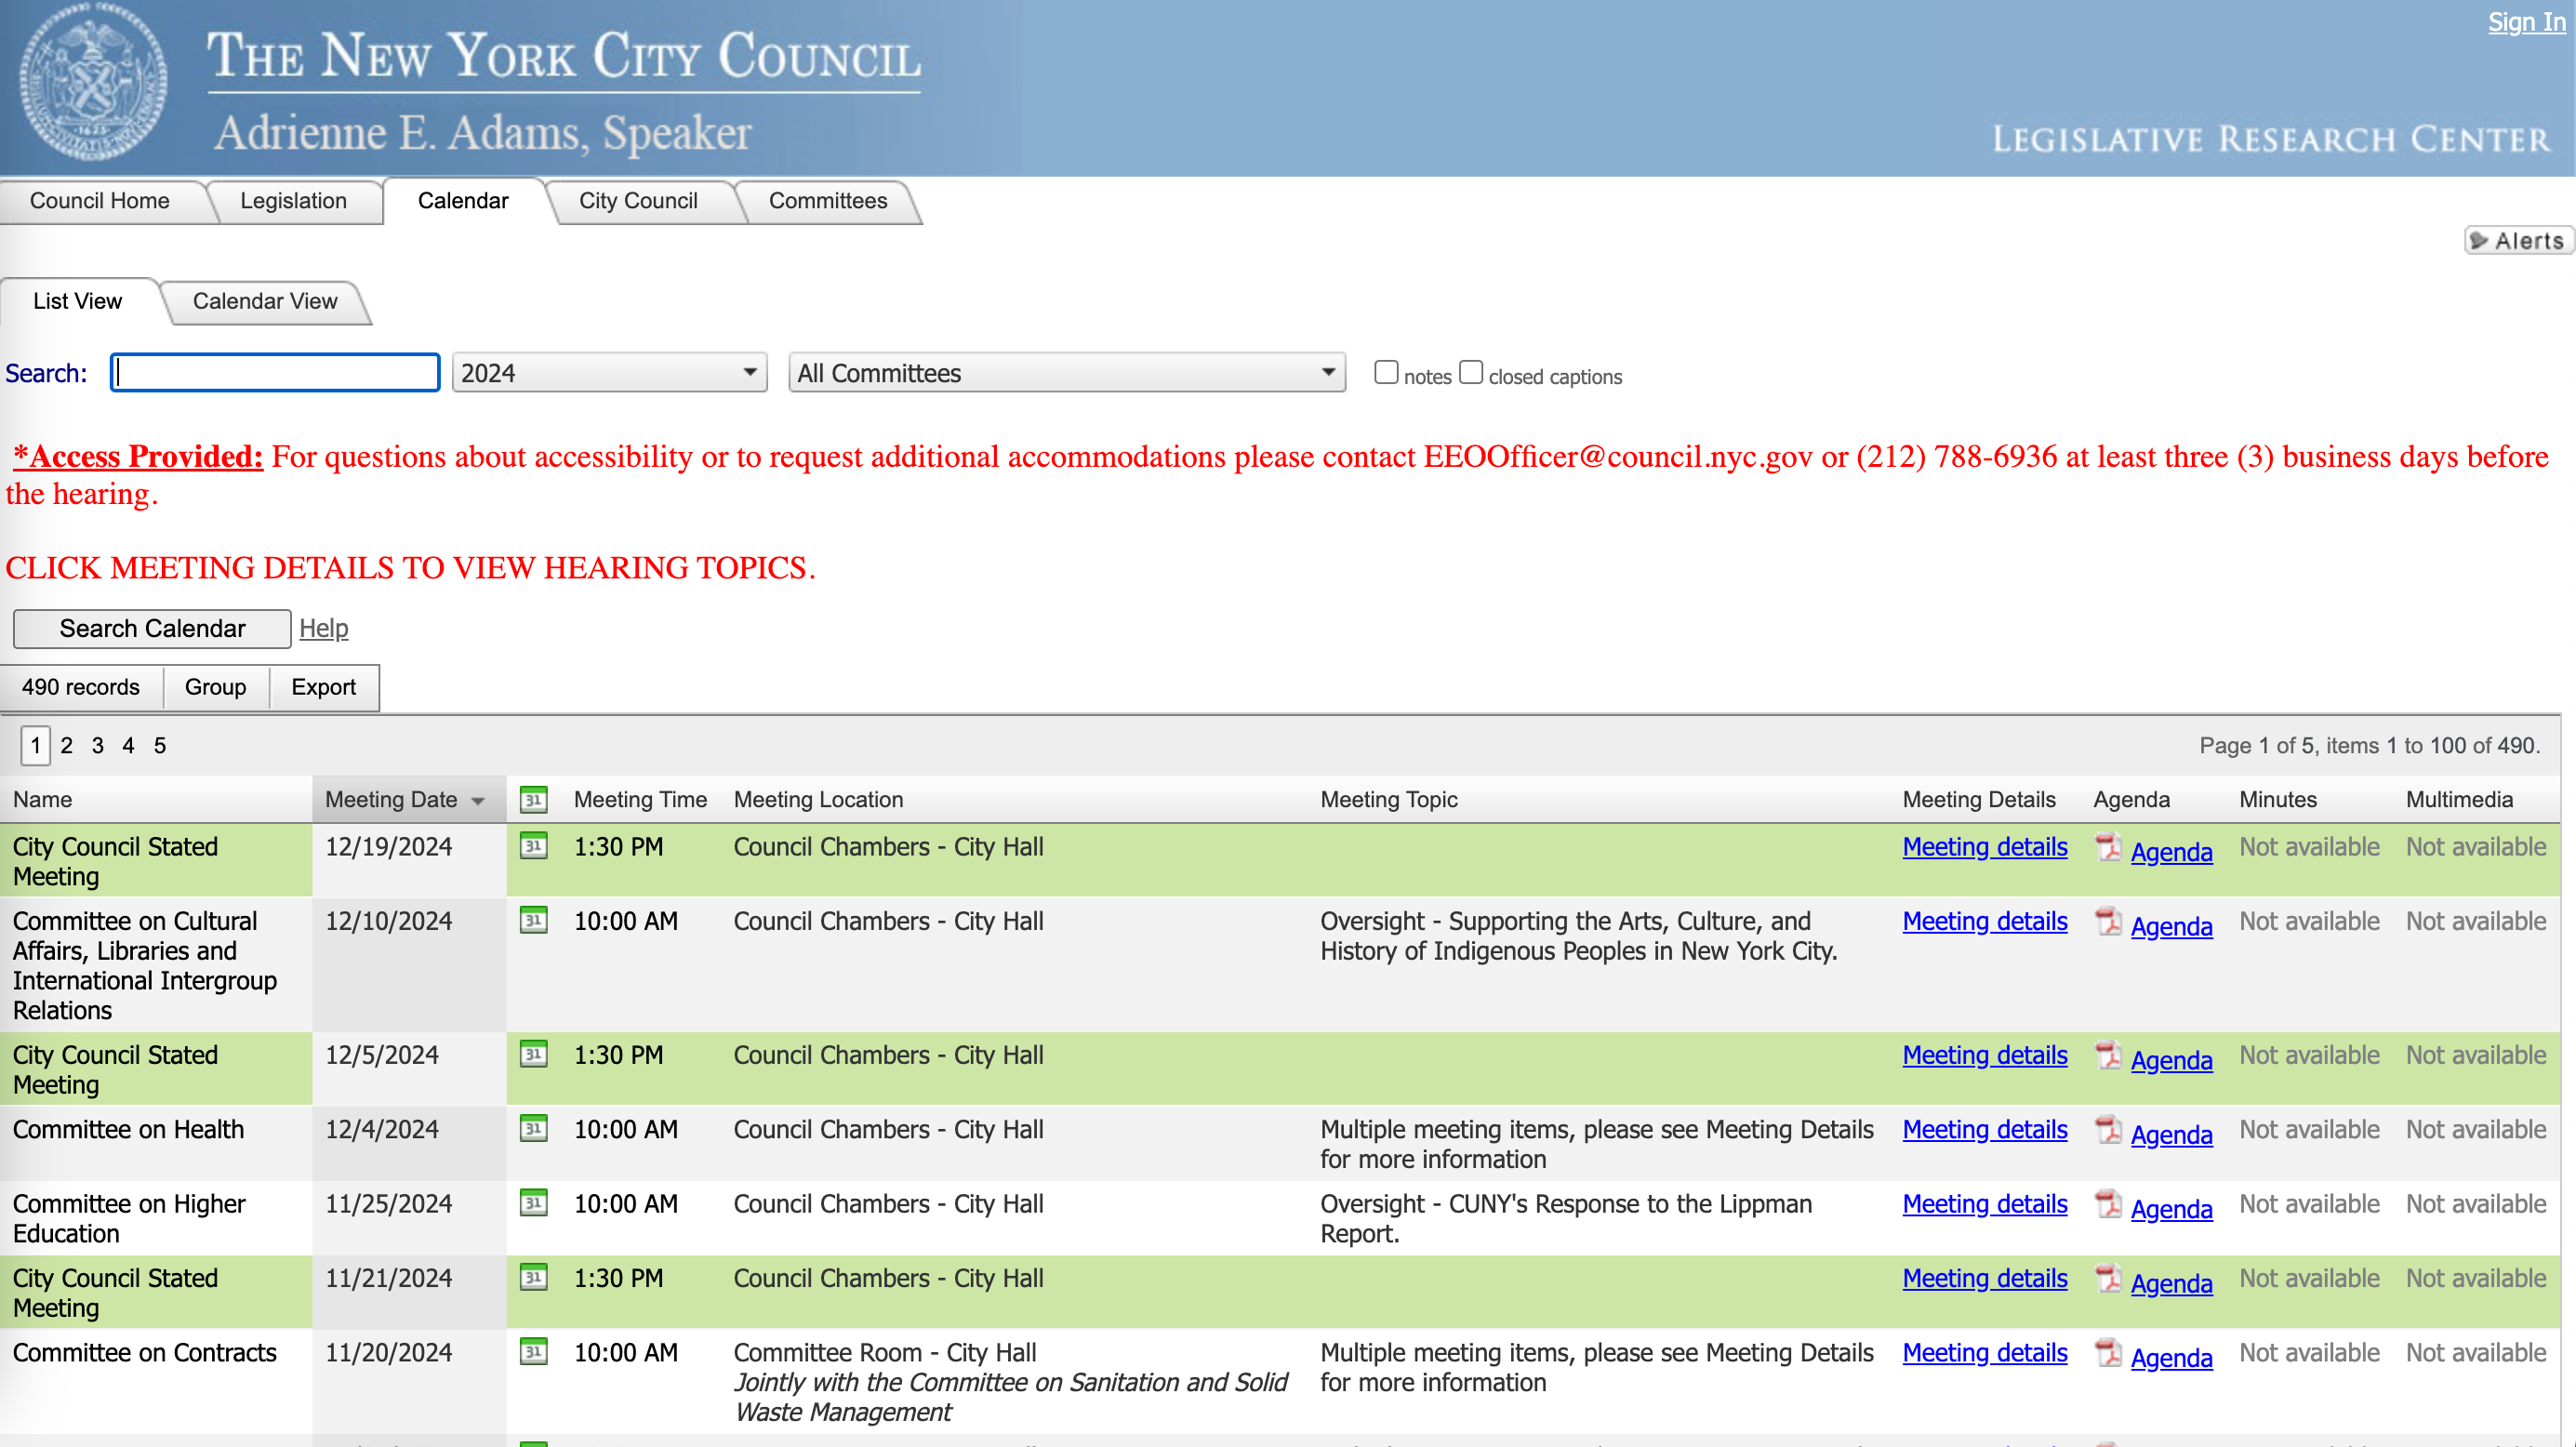
Task: Click the calendar icon for Committee on Higher Education
Action: pyautogui.click(x=534, y=1203)
